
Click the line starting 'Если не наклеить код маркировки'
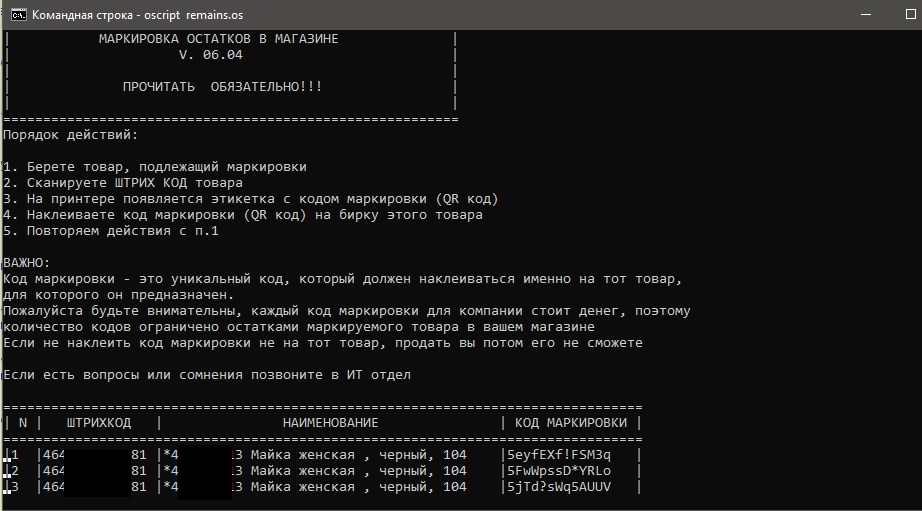[323, 342]
